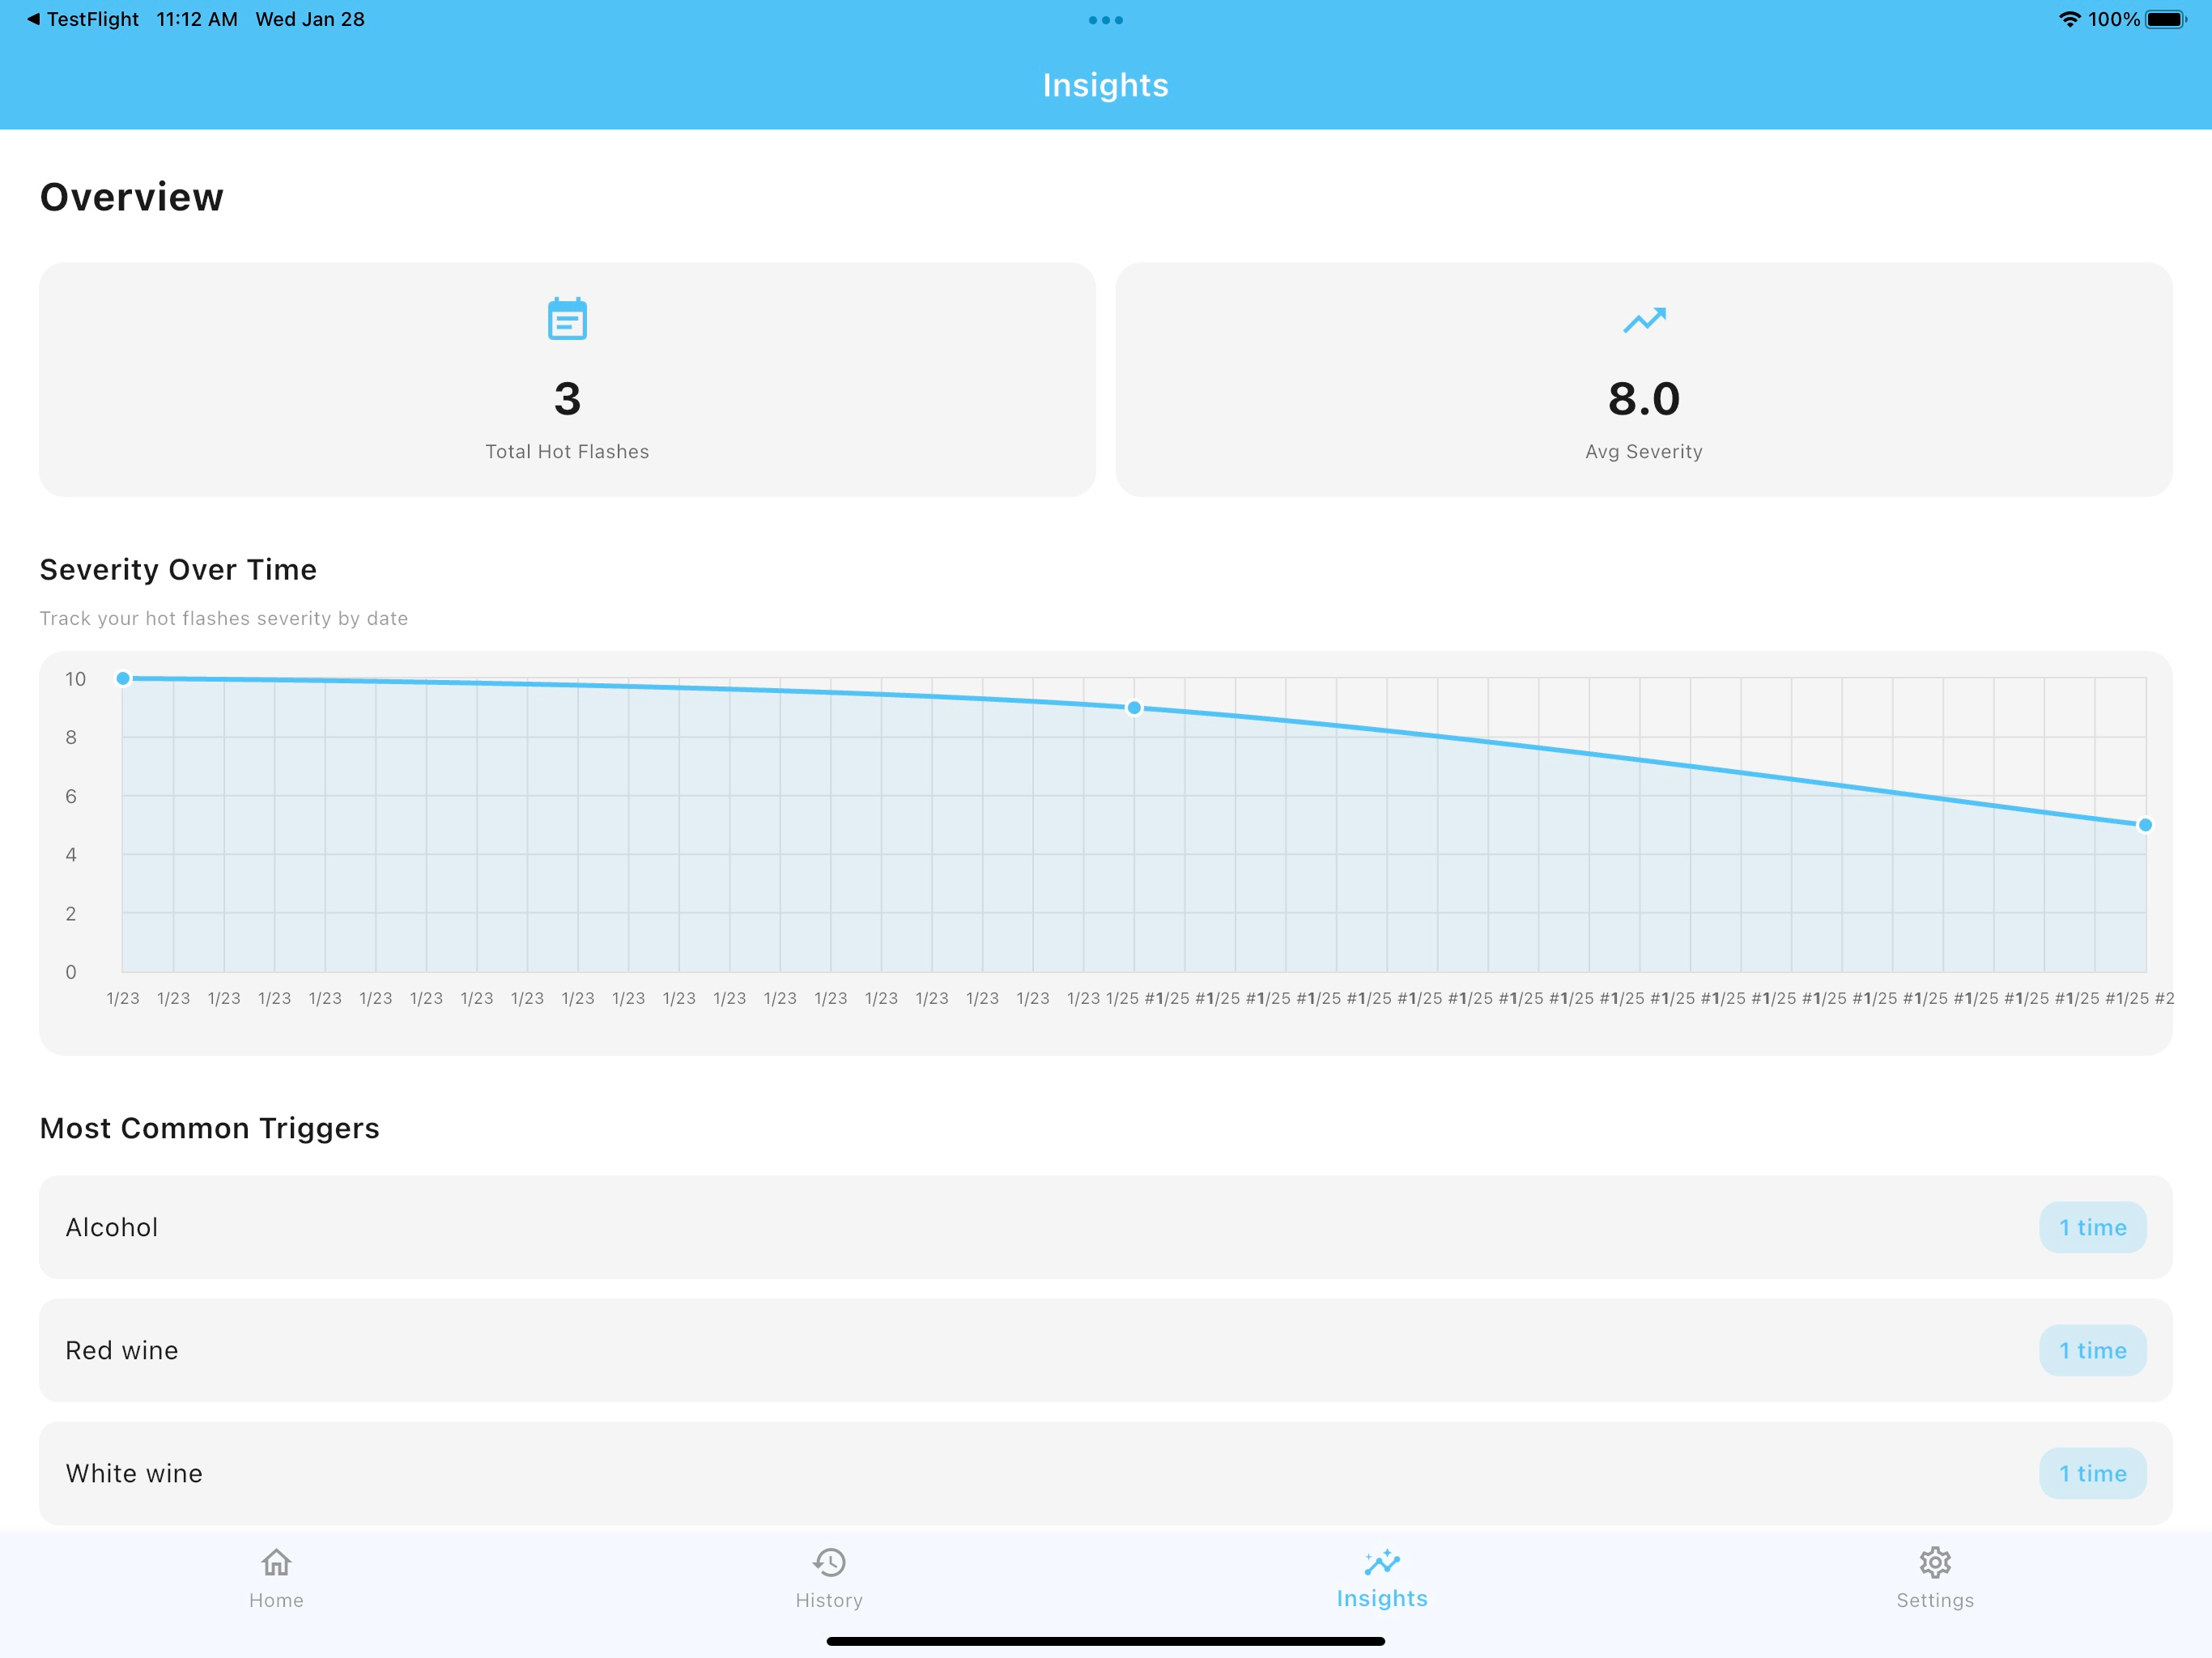
Task: Select the Insights sparkle chart icon
Action: click(1382, 1561)
